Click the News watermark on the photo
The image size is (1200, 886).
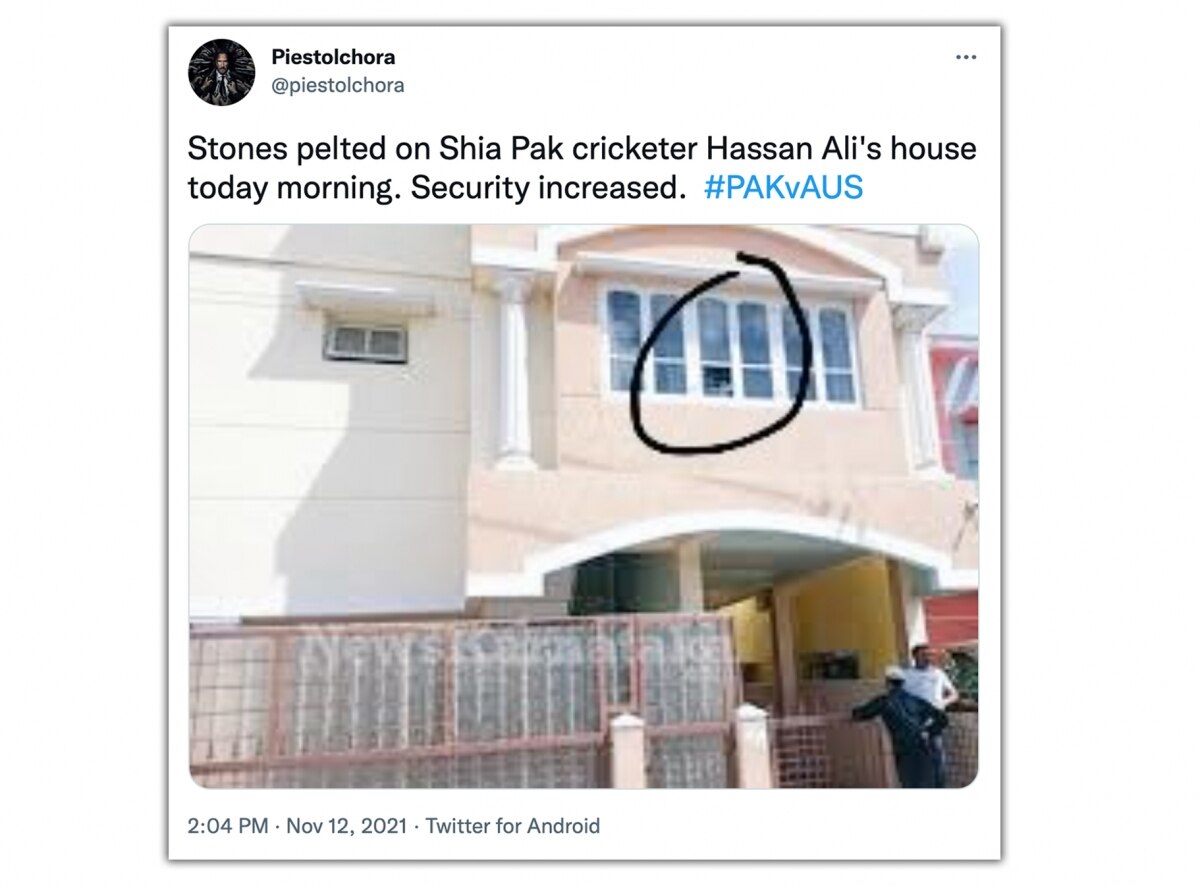tap(518, 652)
